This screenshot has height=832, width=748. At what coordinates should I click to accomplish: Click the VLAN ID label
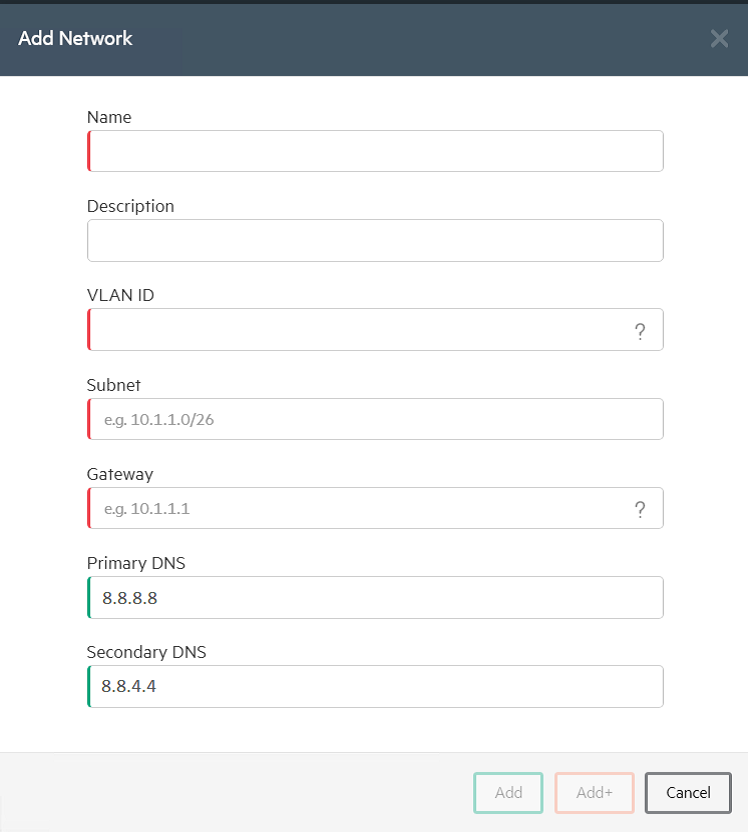pyautogui.click(x=120, y=295)
